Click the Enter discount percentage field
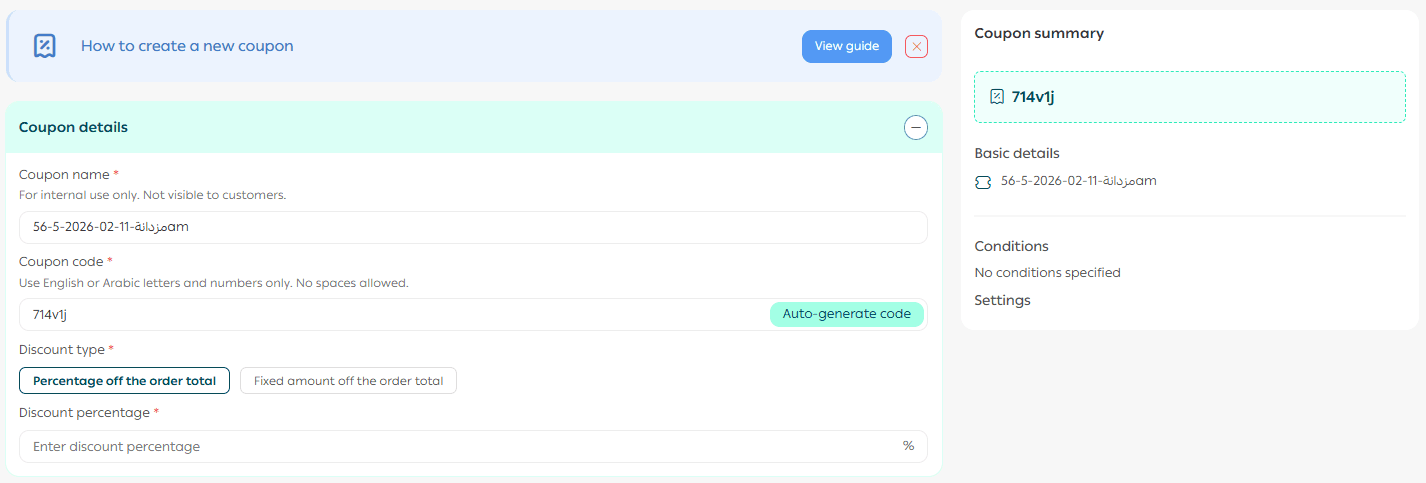1426x483 pixels. [x=460, y=446]
